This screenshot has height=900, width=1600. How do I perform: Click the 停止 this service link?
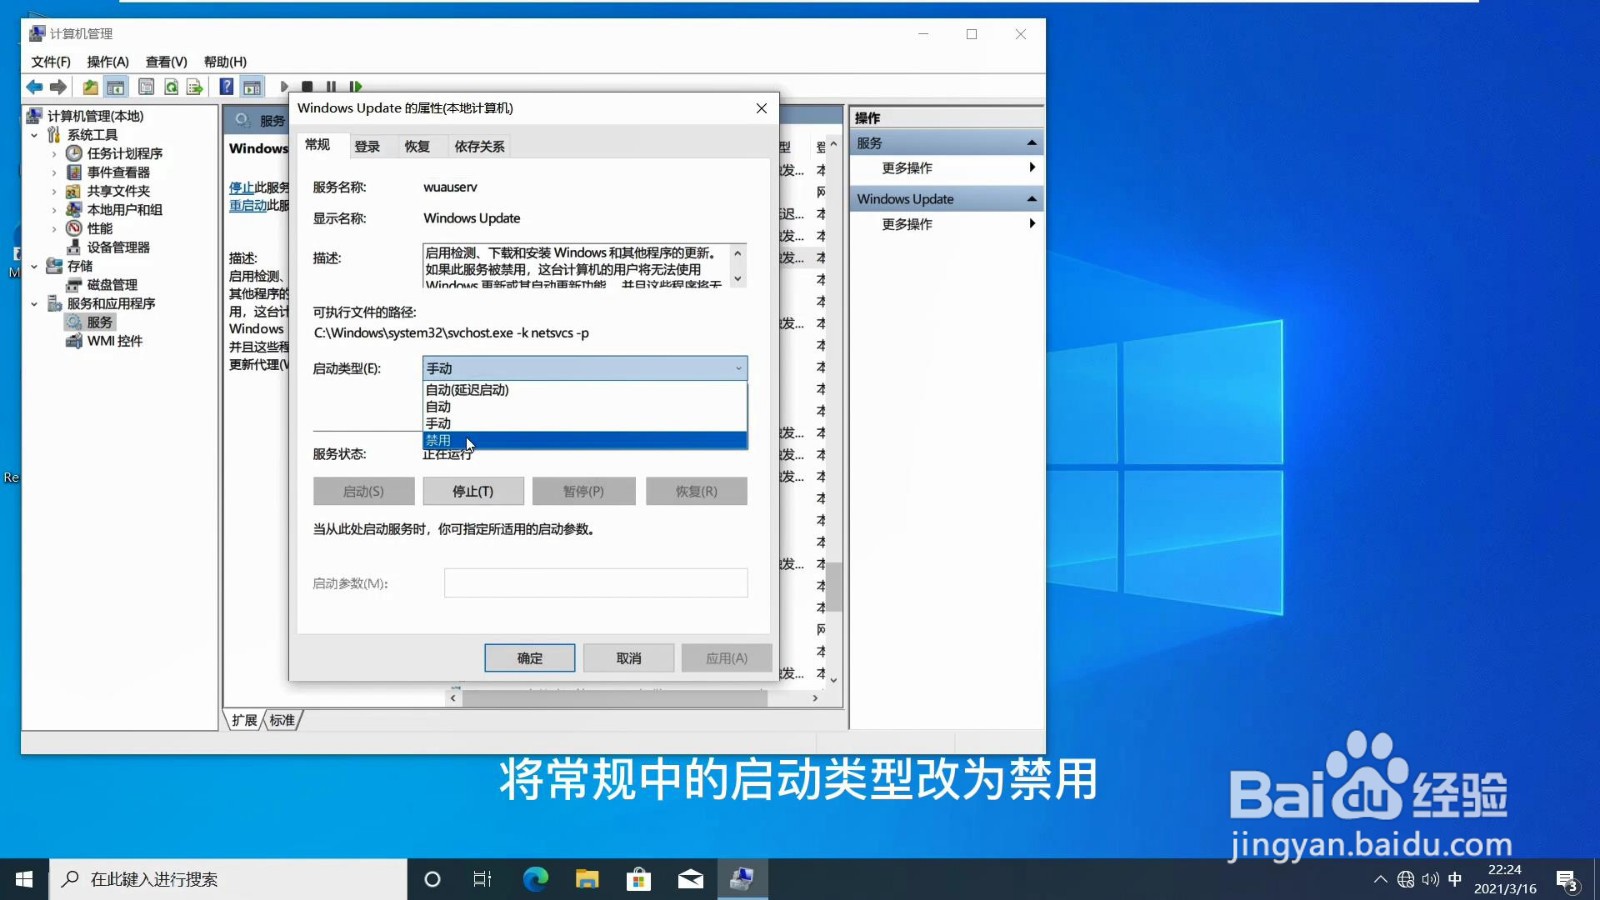(241, 187)
